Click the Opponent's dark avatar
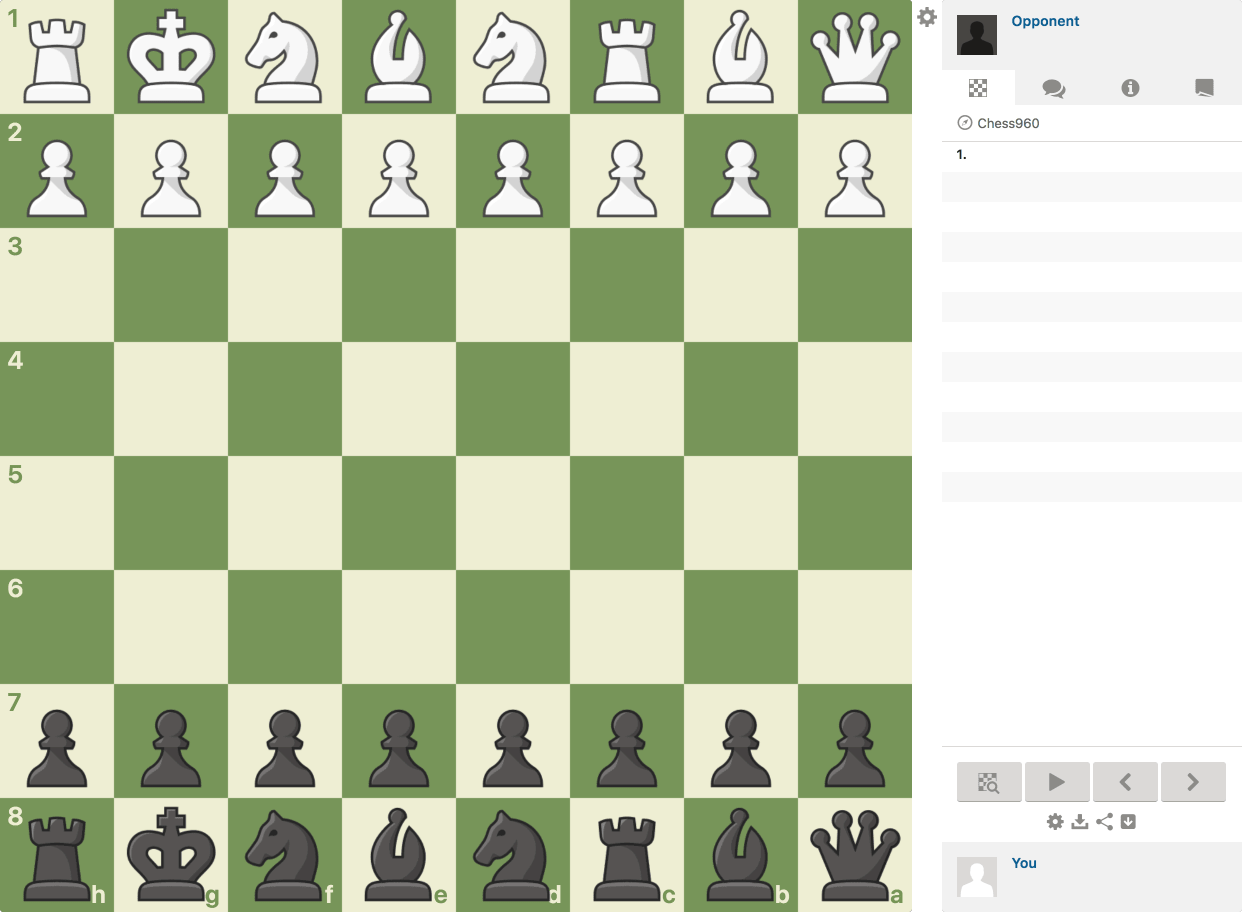The height and width of the screenshot is (912, 1242). tap(977, 35)
